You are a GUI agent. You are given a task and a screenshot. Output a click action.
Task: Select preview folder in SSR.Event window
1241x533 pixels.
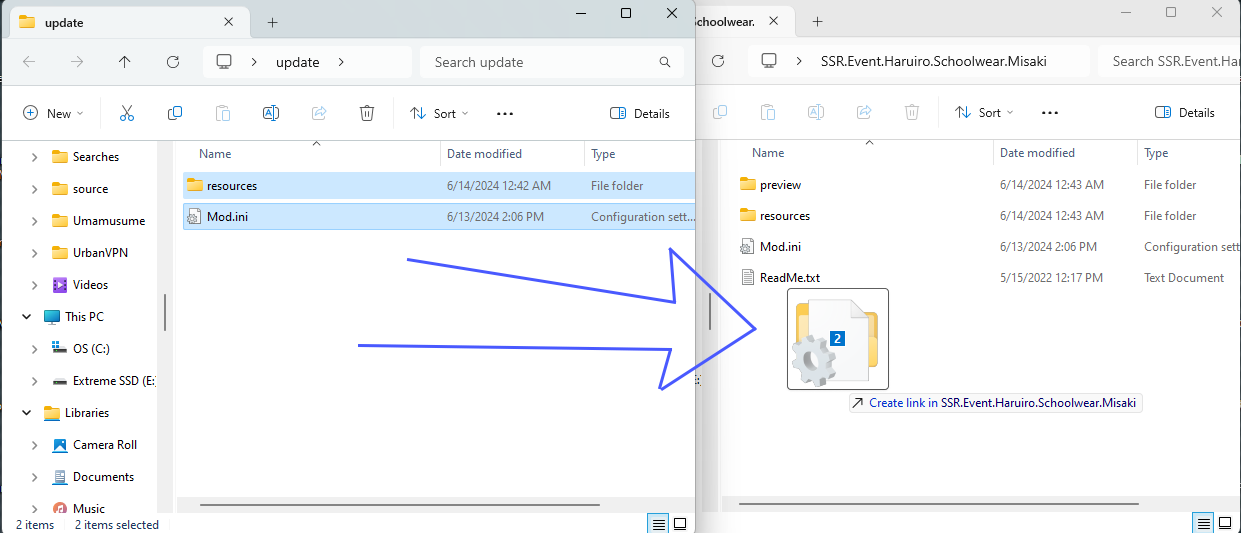click(780, 185)
